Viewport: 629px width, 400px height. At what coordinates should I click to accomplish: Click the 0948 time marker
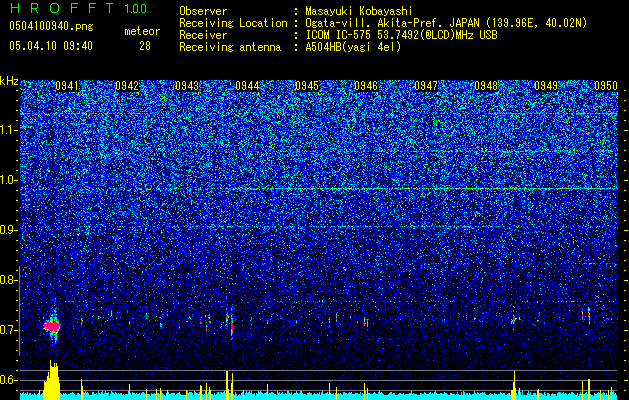[x=486, y=86]
